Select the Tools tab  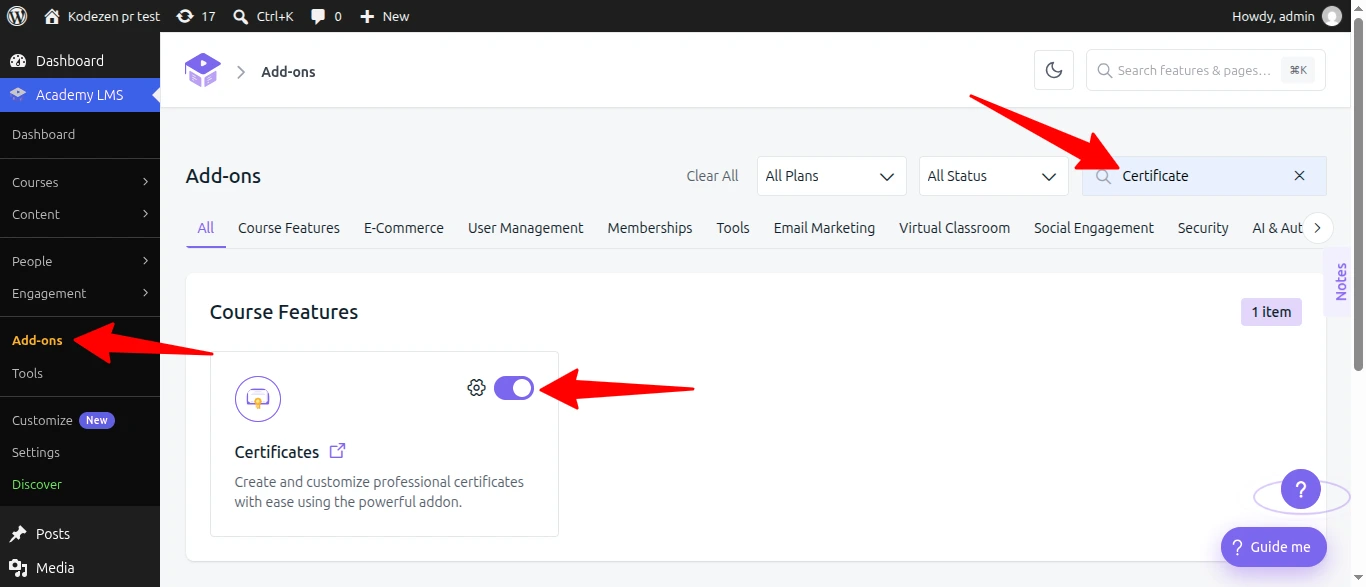733,228
